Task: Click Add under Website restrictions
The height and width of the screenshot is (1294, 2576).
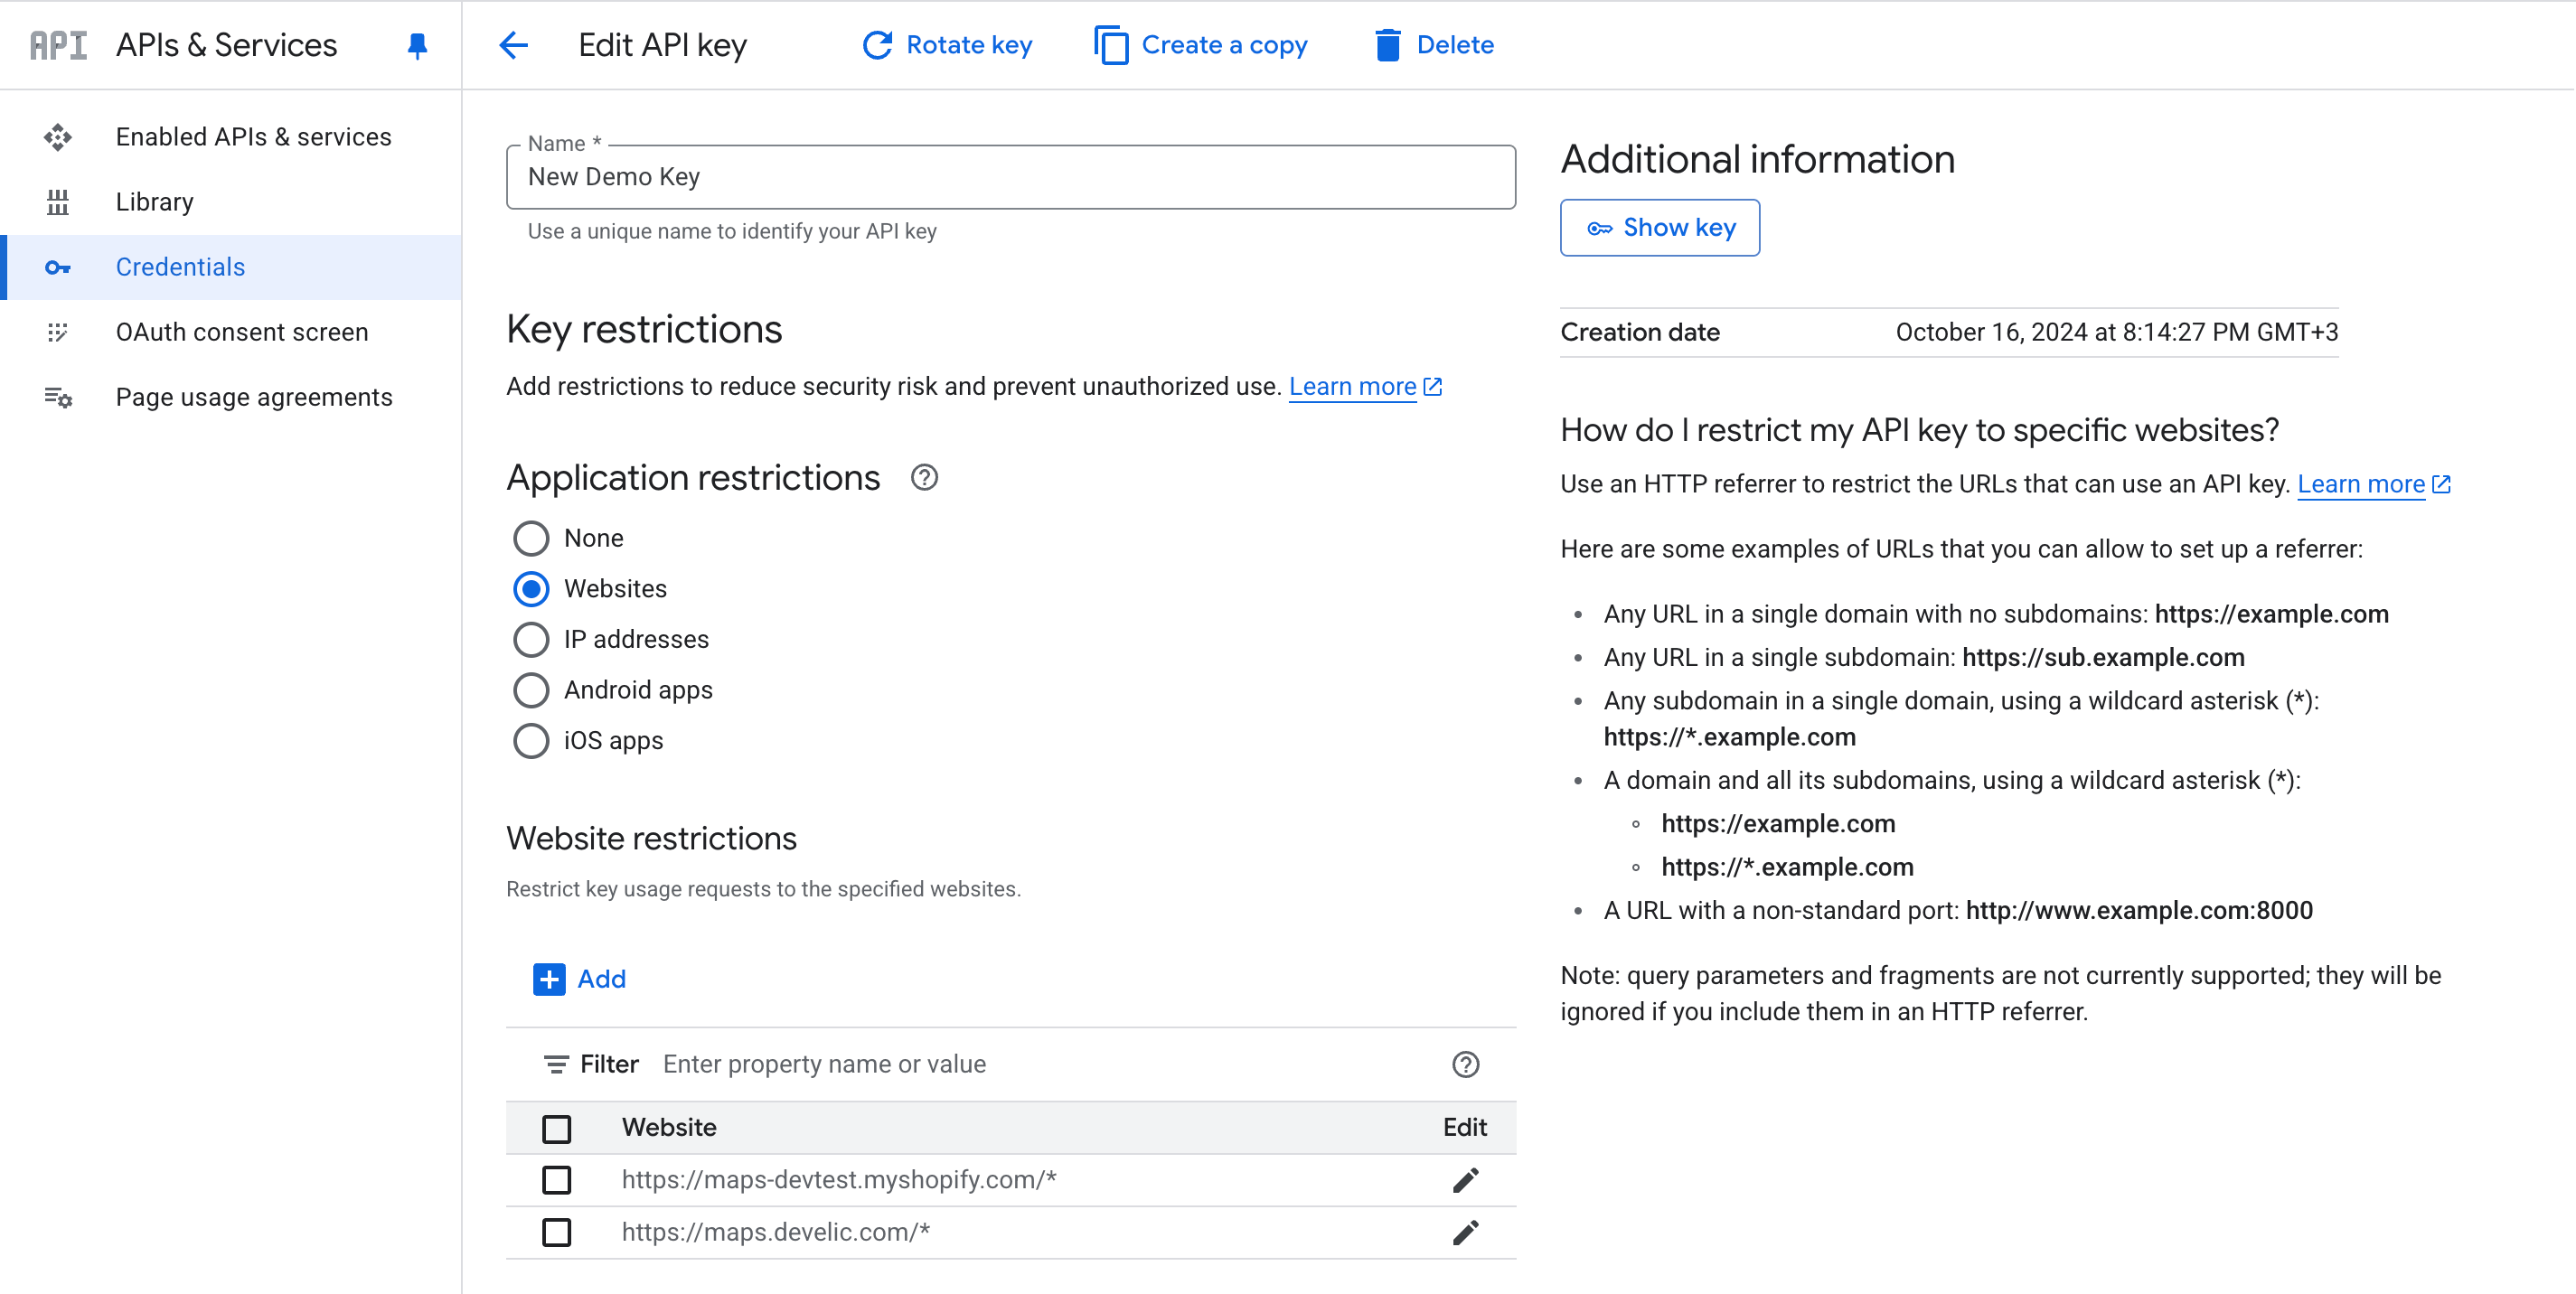Action: 580,979
